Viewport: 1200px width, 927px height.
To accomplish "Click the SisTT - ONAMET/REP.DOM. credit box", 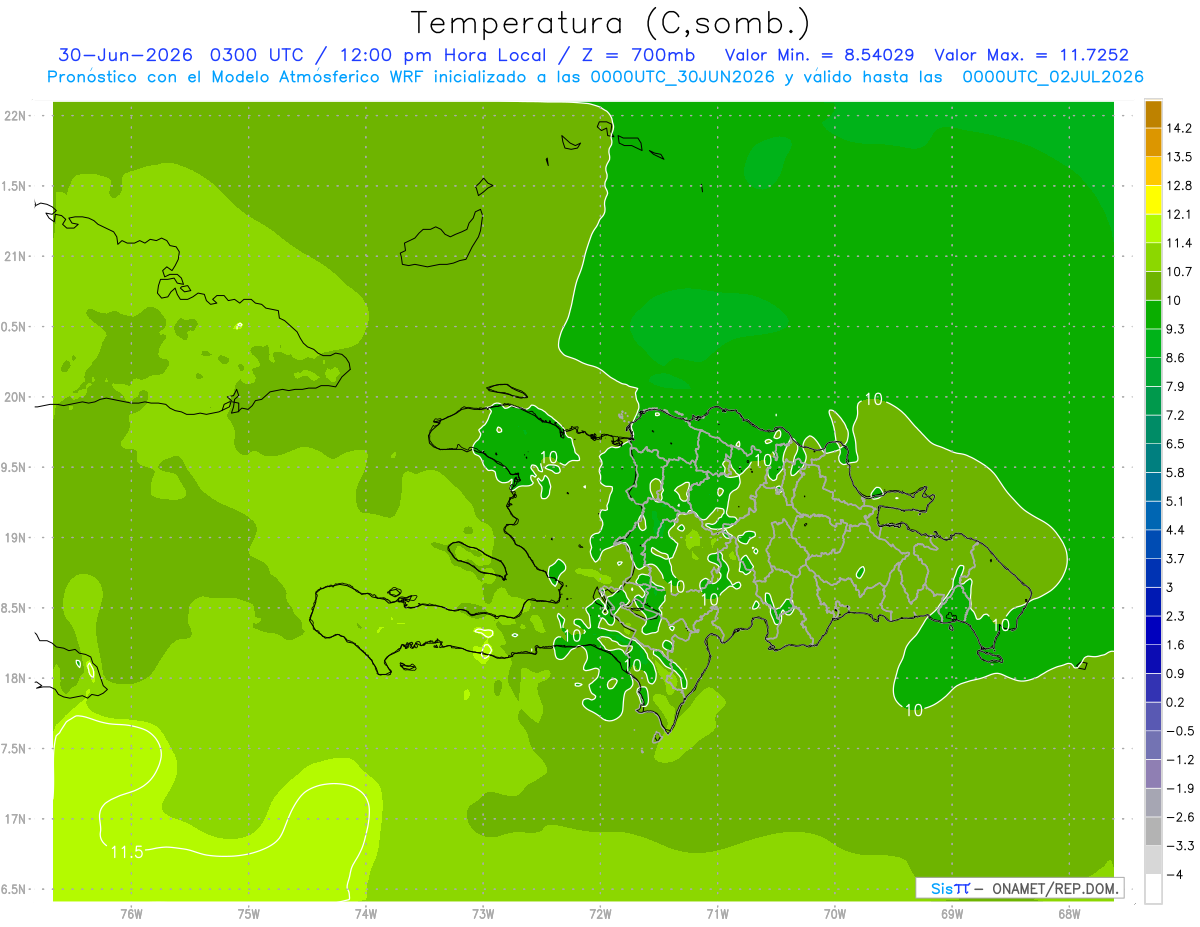I will (1020, 888).
